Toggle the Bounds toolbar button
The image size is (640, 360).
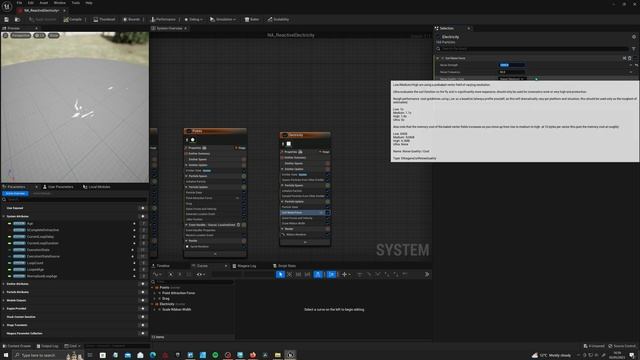tap(131, 19)
